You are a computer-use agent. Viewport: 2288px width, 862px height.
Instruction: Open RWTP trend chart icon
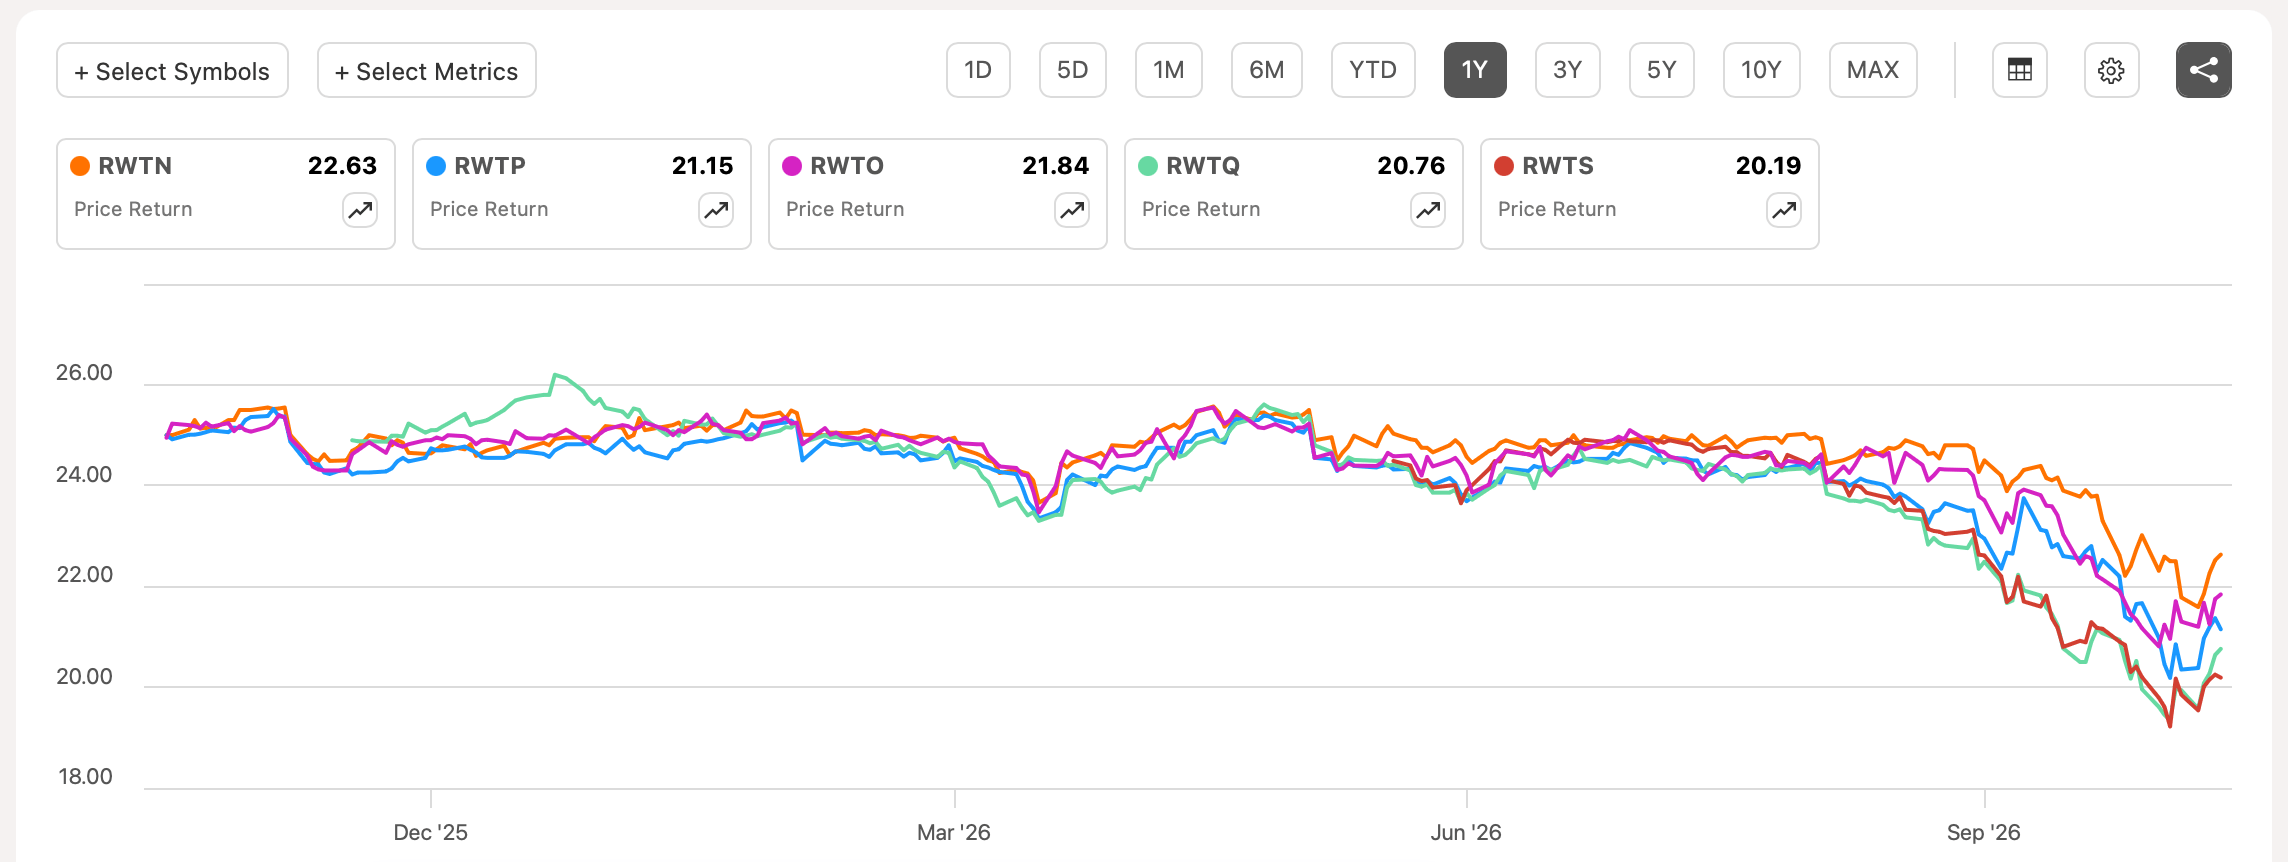[716, 210]
